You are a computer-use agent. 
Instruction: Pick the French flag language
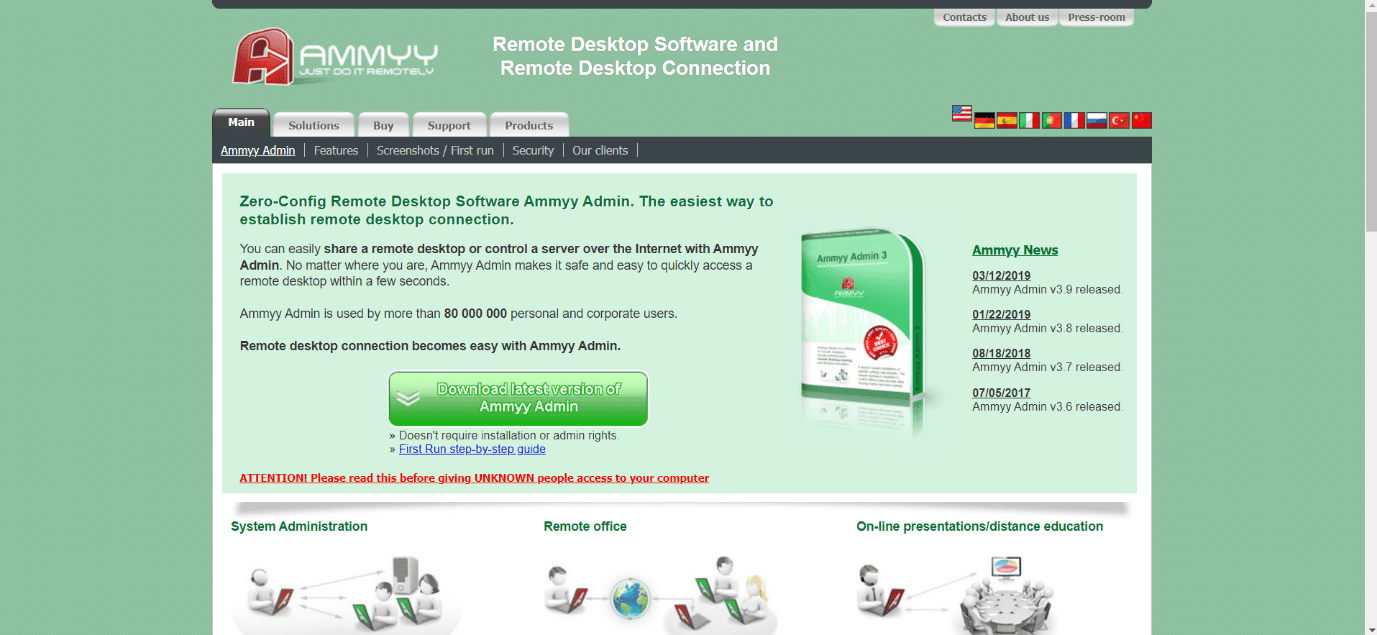click(1074, 120)
